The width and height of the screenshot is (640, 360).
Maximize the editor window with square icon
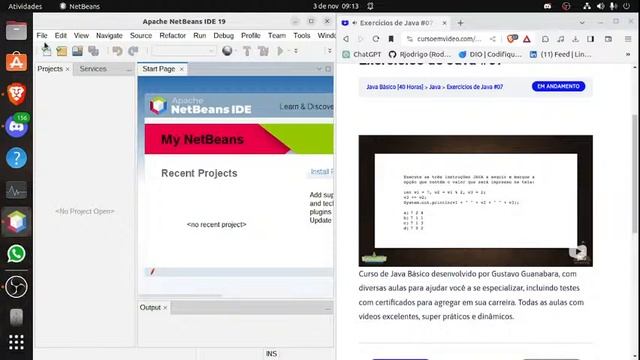click(x=328, y=69)
